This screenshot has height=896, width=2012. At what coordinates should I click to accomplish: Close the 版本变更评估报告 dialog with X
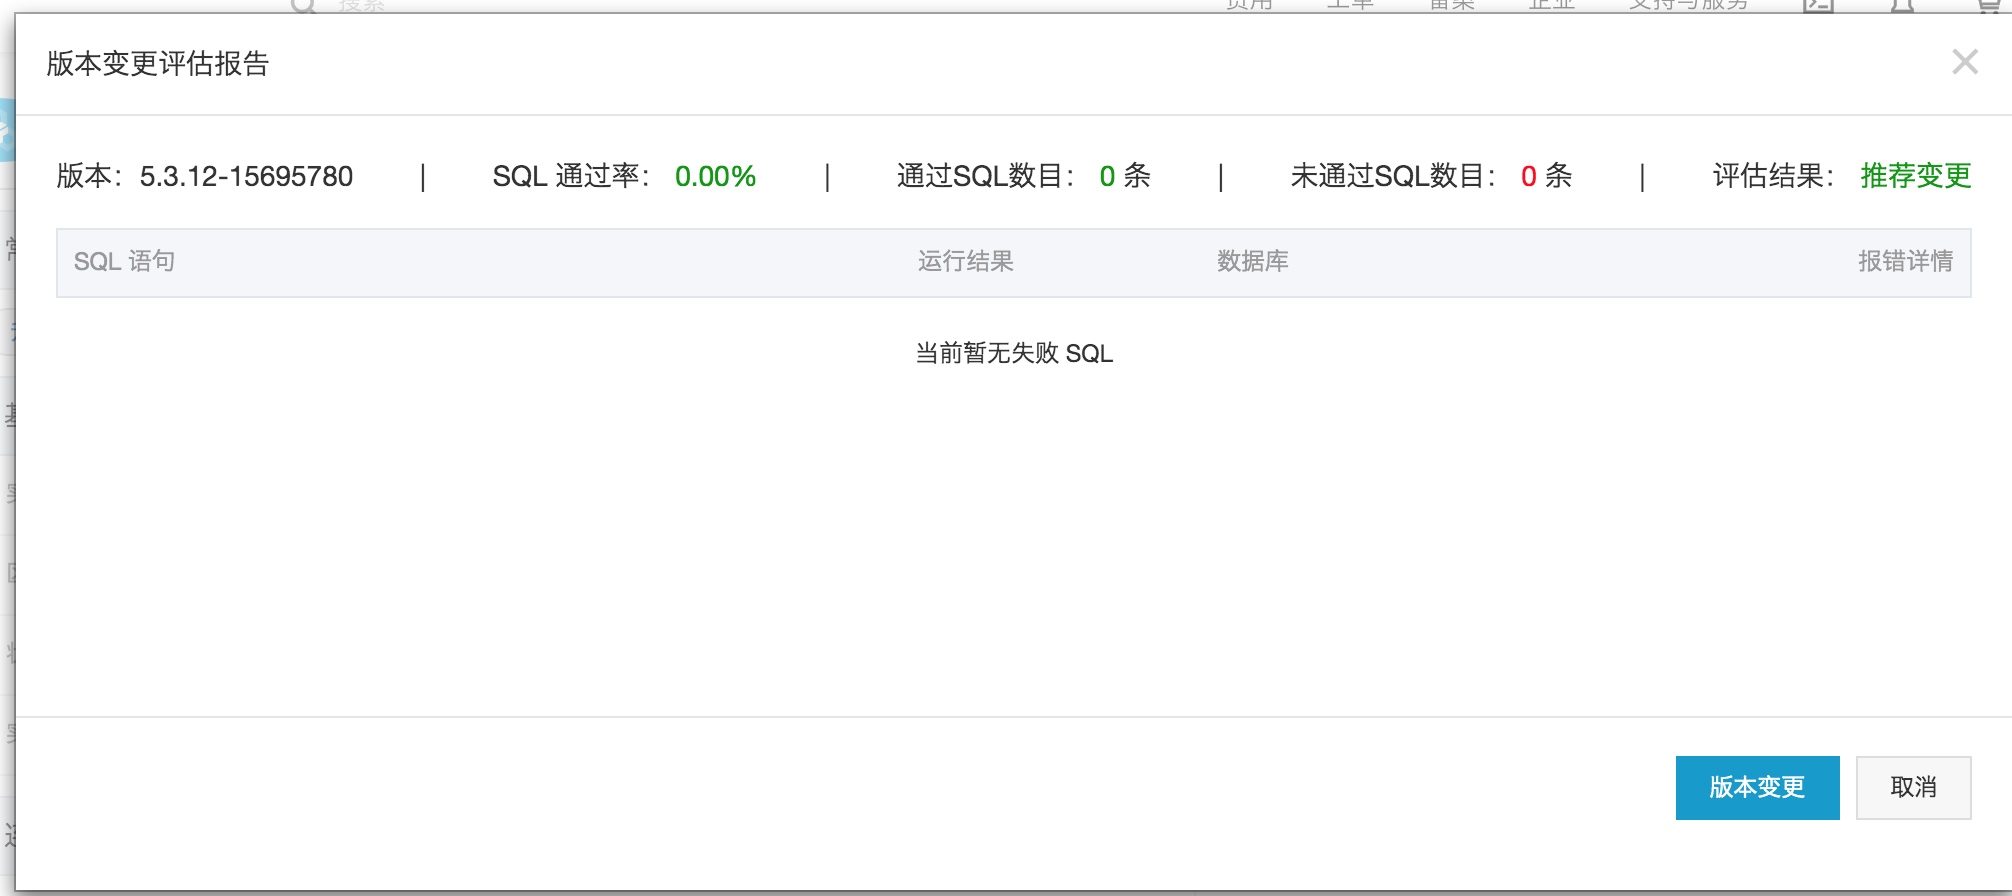[1965, 62]
